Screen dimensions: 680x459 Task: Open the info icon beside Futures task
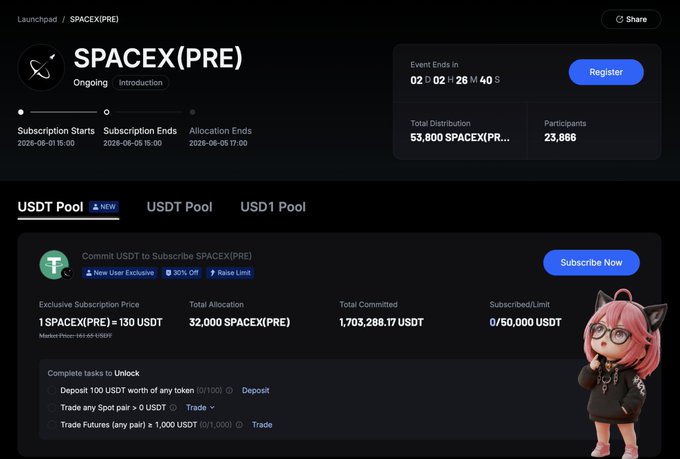click(x=239, y=425)
